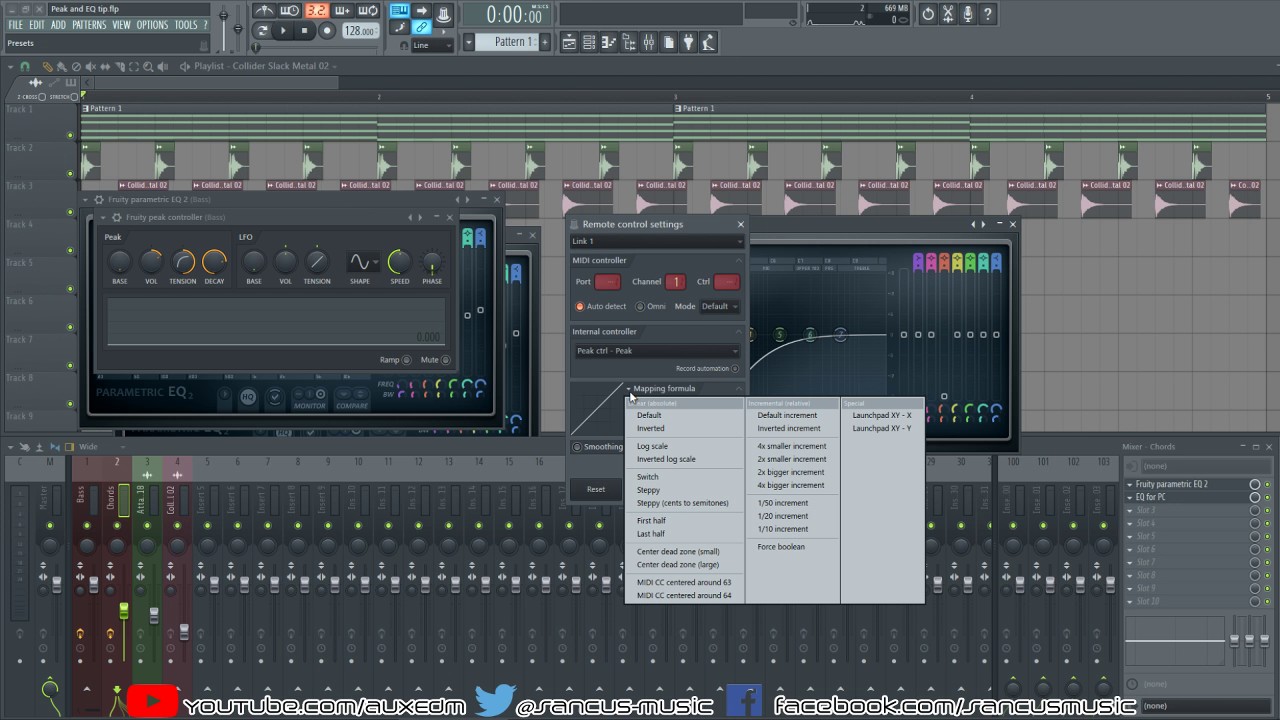Mute Track 1 in the Playlist

(70, 135)
